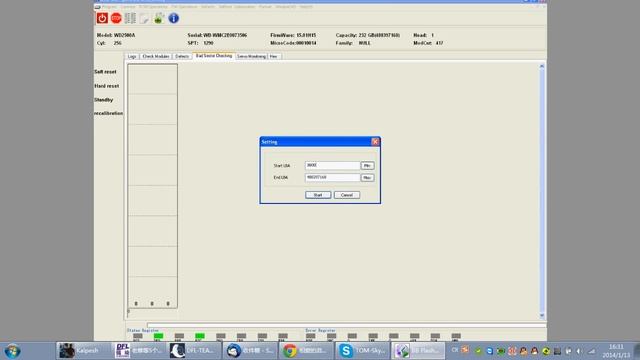The width and height of the screenshot is (640, 360).
Task: Switch to the Kalpesh taskbar window
Action: pos(83,351)
